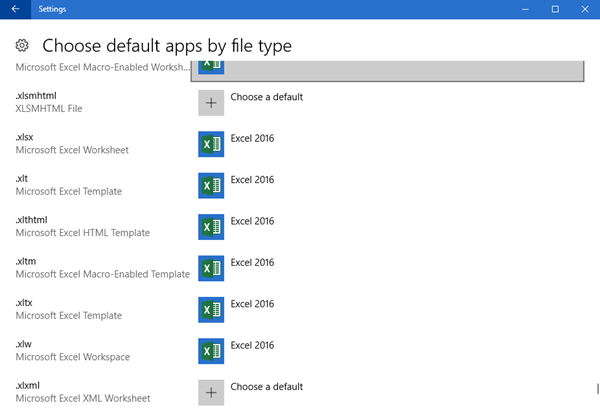Change Excel 2016 default for .xlw

[x=252, y=345]
